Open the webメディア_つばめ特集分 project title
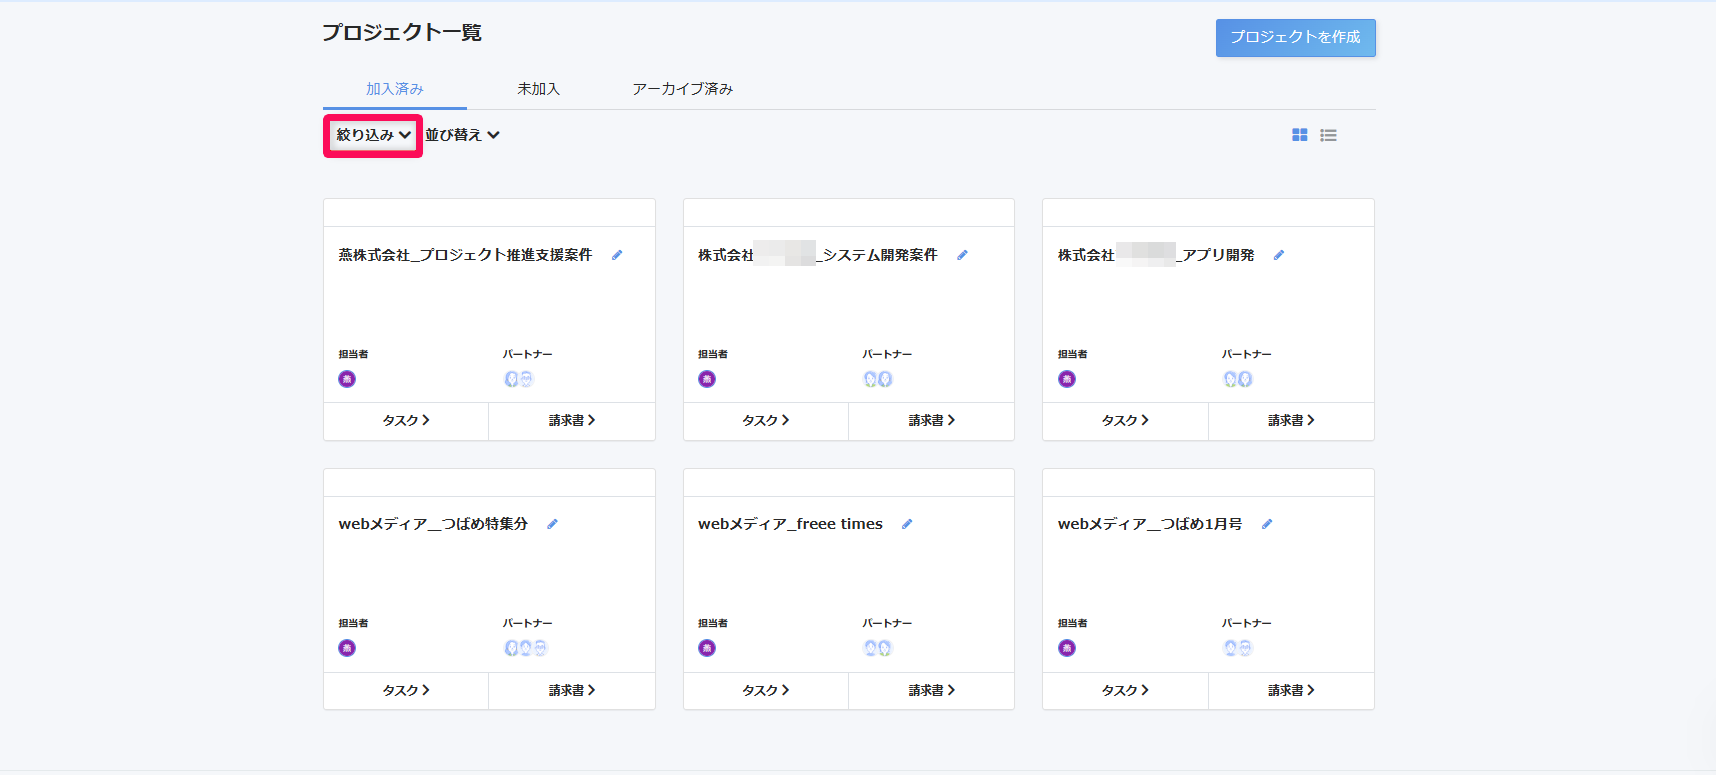Image resolution: width=1716 pixels, height=775 pixels. (433, 524)
